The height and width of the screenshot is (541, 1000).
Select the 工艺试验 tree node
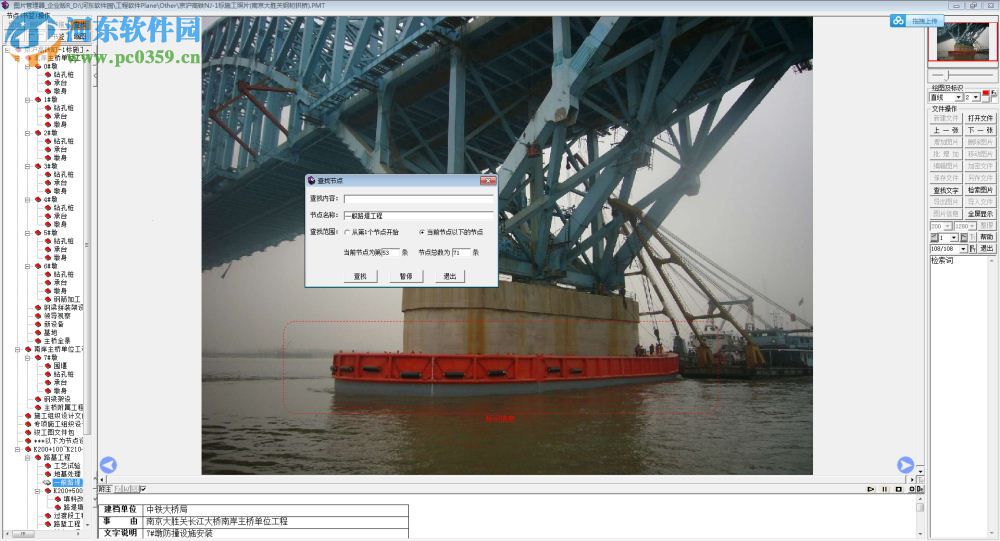tap(68, 466)
